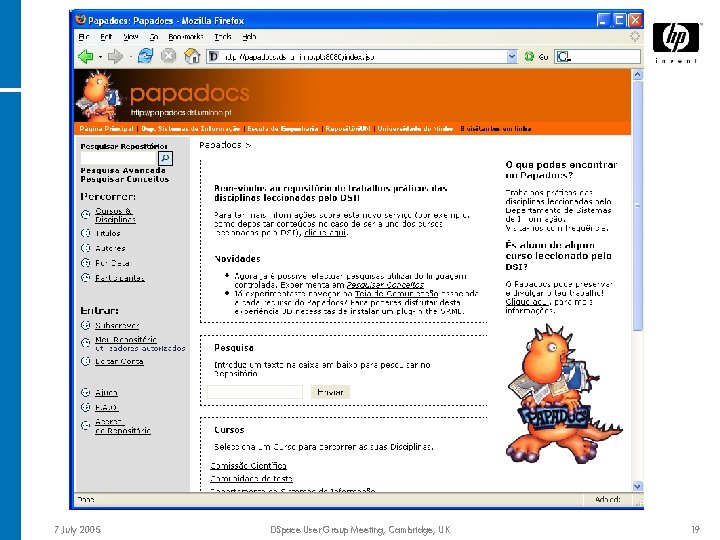Click the bullet icon beside Editar Conta

(x=85, y=361)
